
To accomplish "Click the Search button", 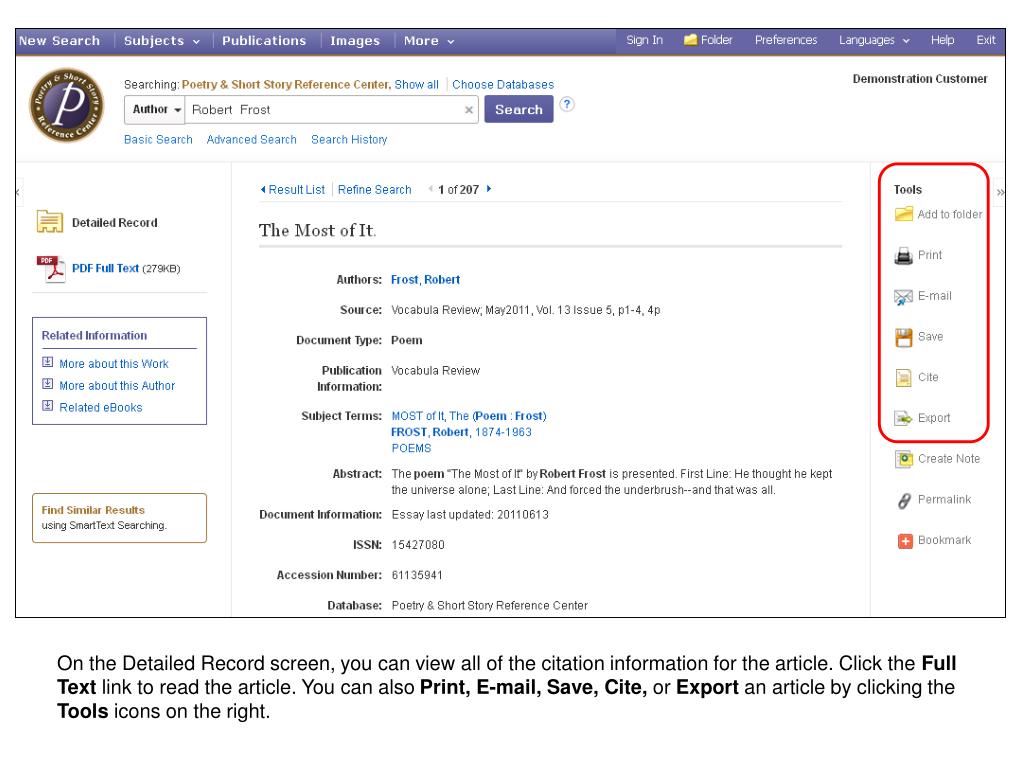I will point(519,110).
